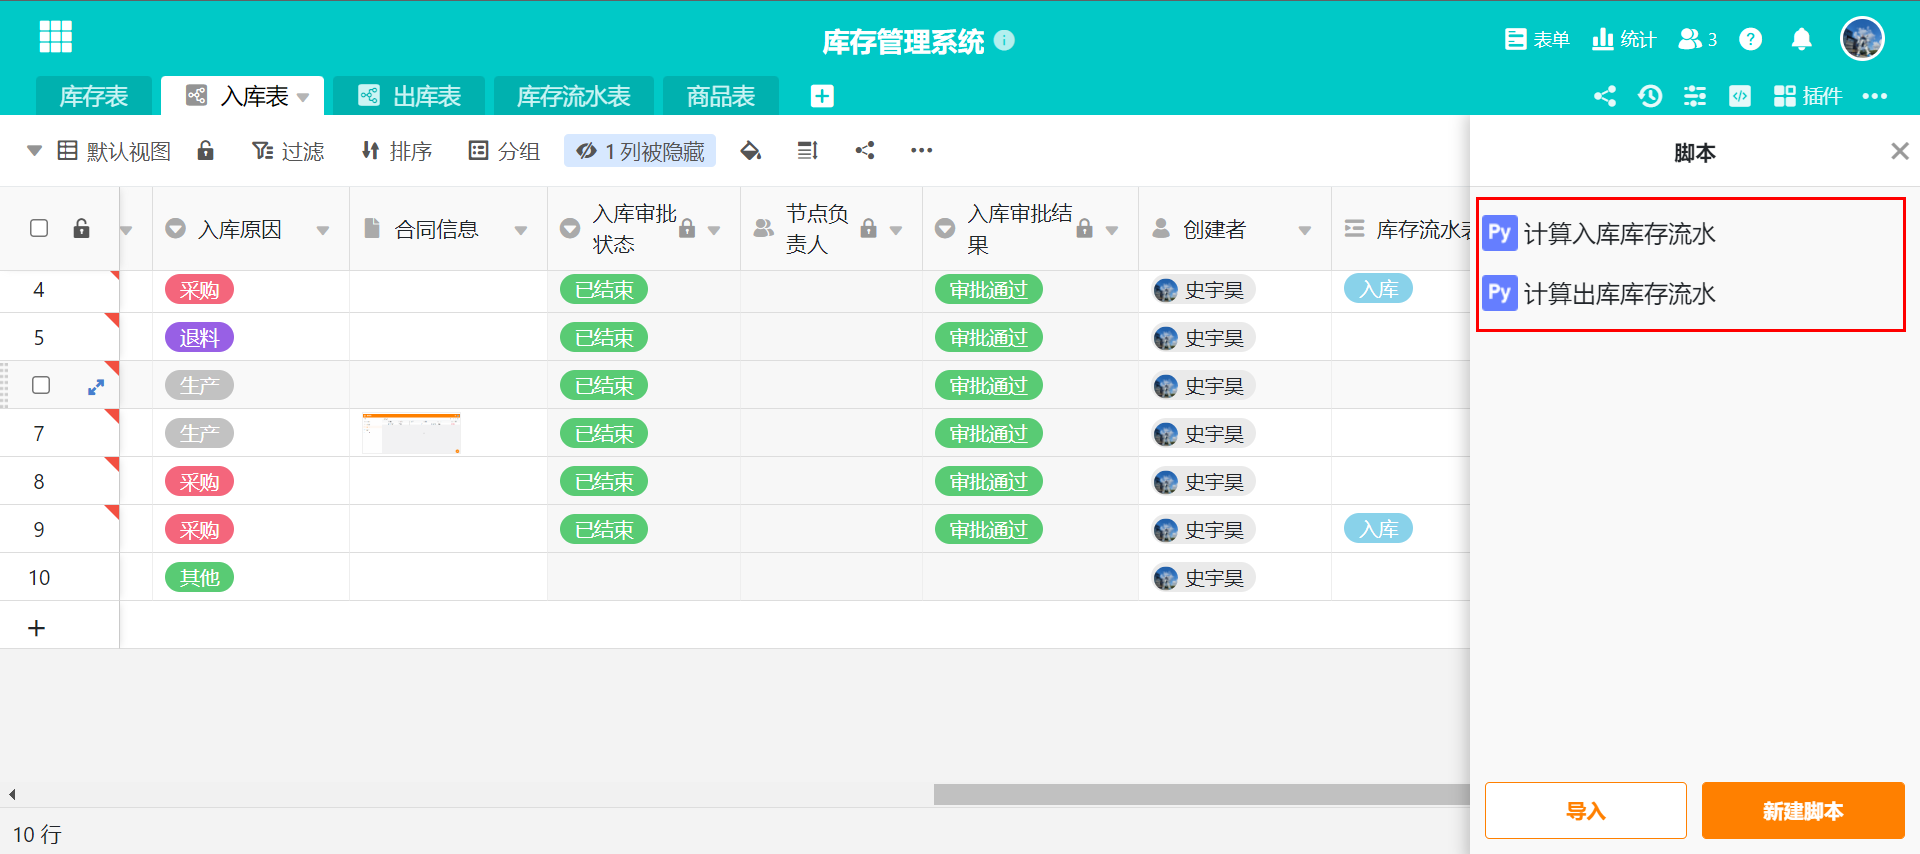Open the help question mark icon
Screen dimensions: 1920x854
[1750, 39]
